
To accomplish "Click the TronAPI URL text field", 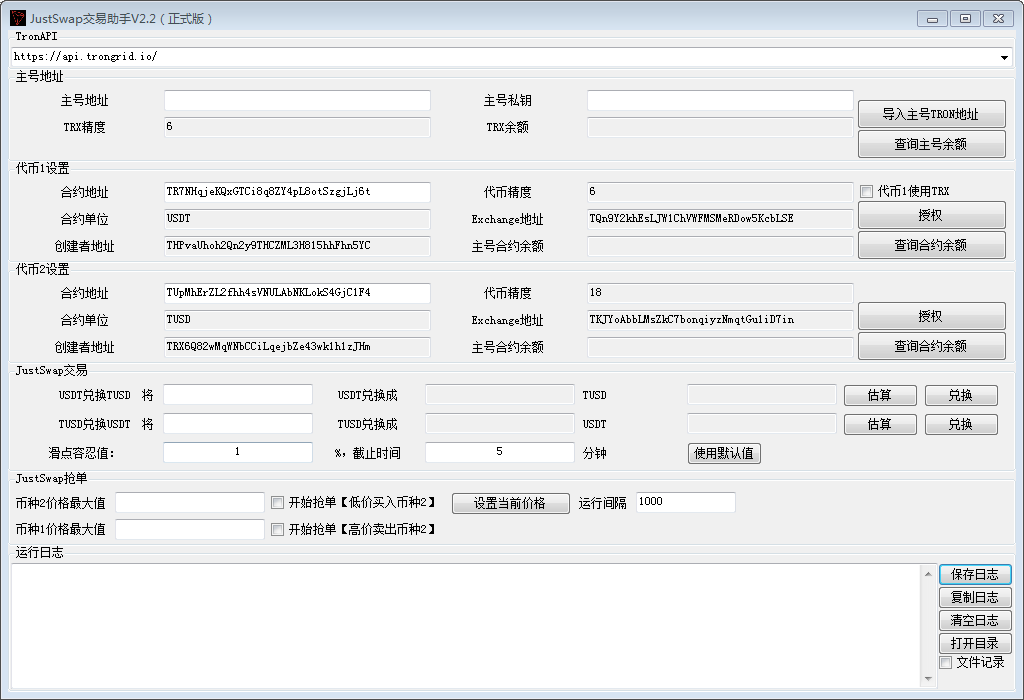I will point(504,57).
